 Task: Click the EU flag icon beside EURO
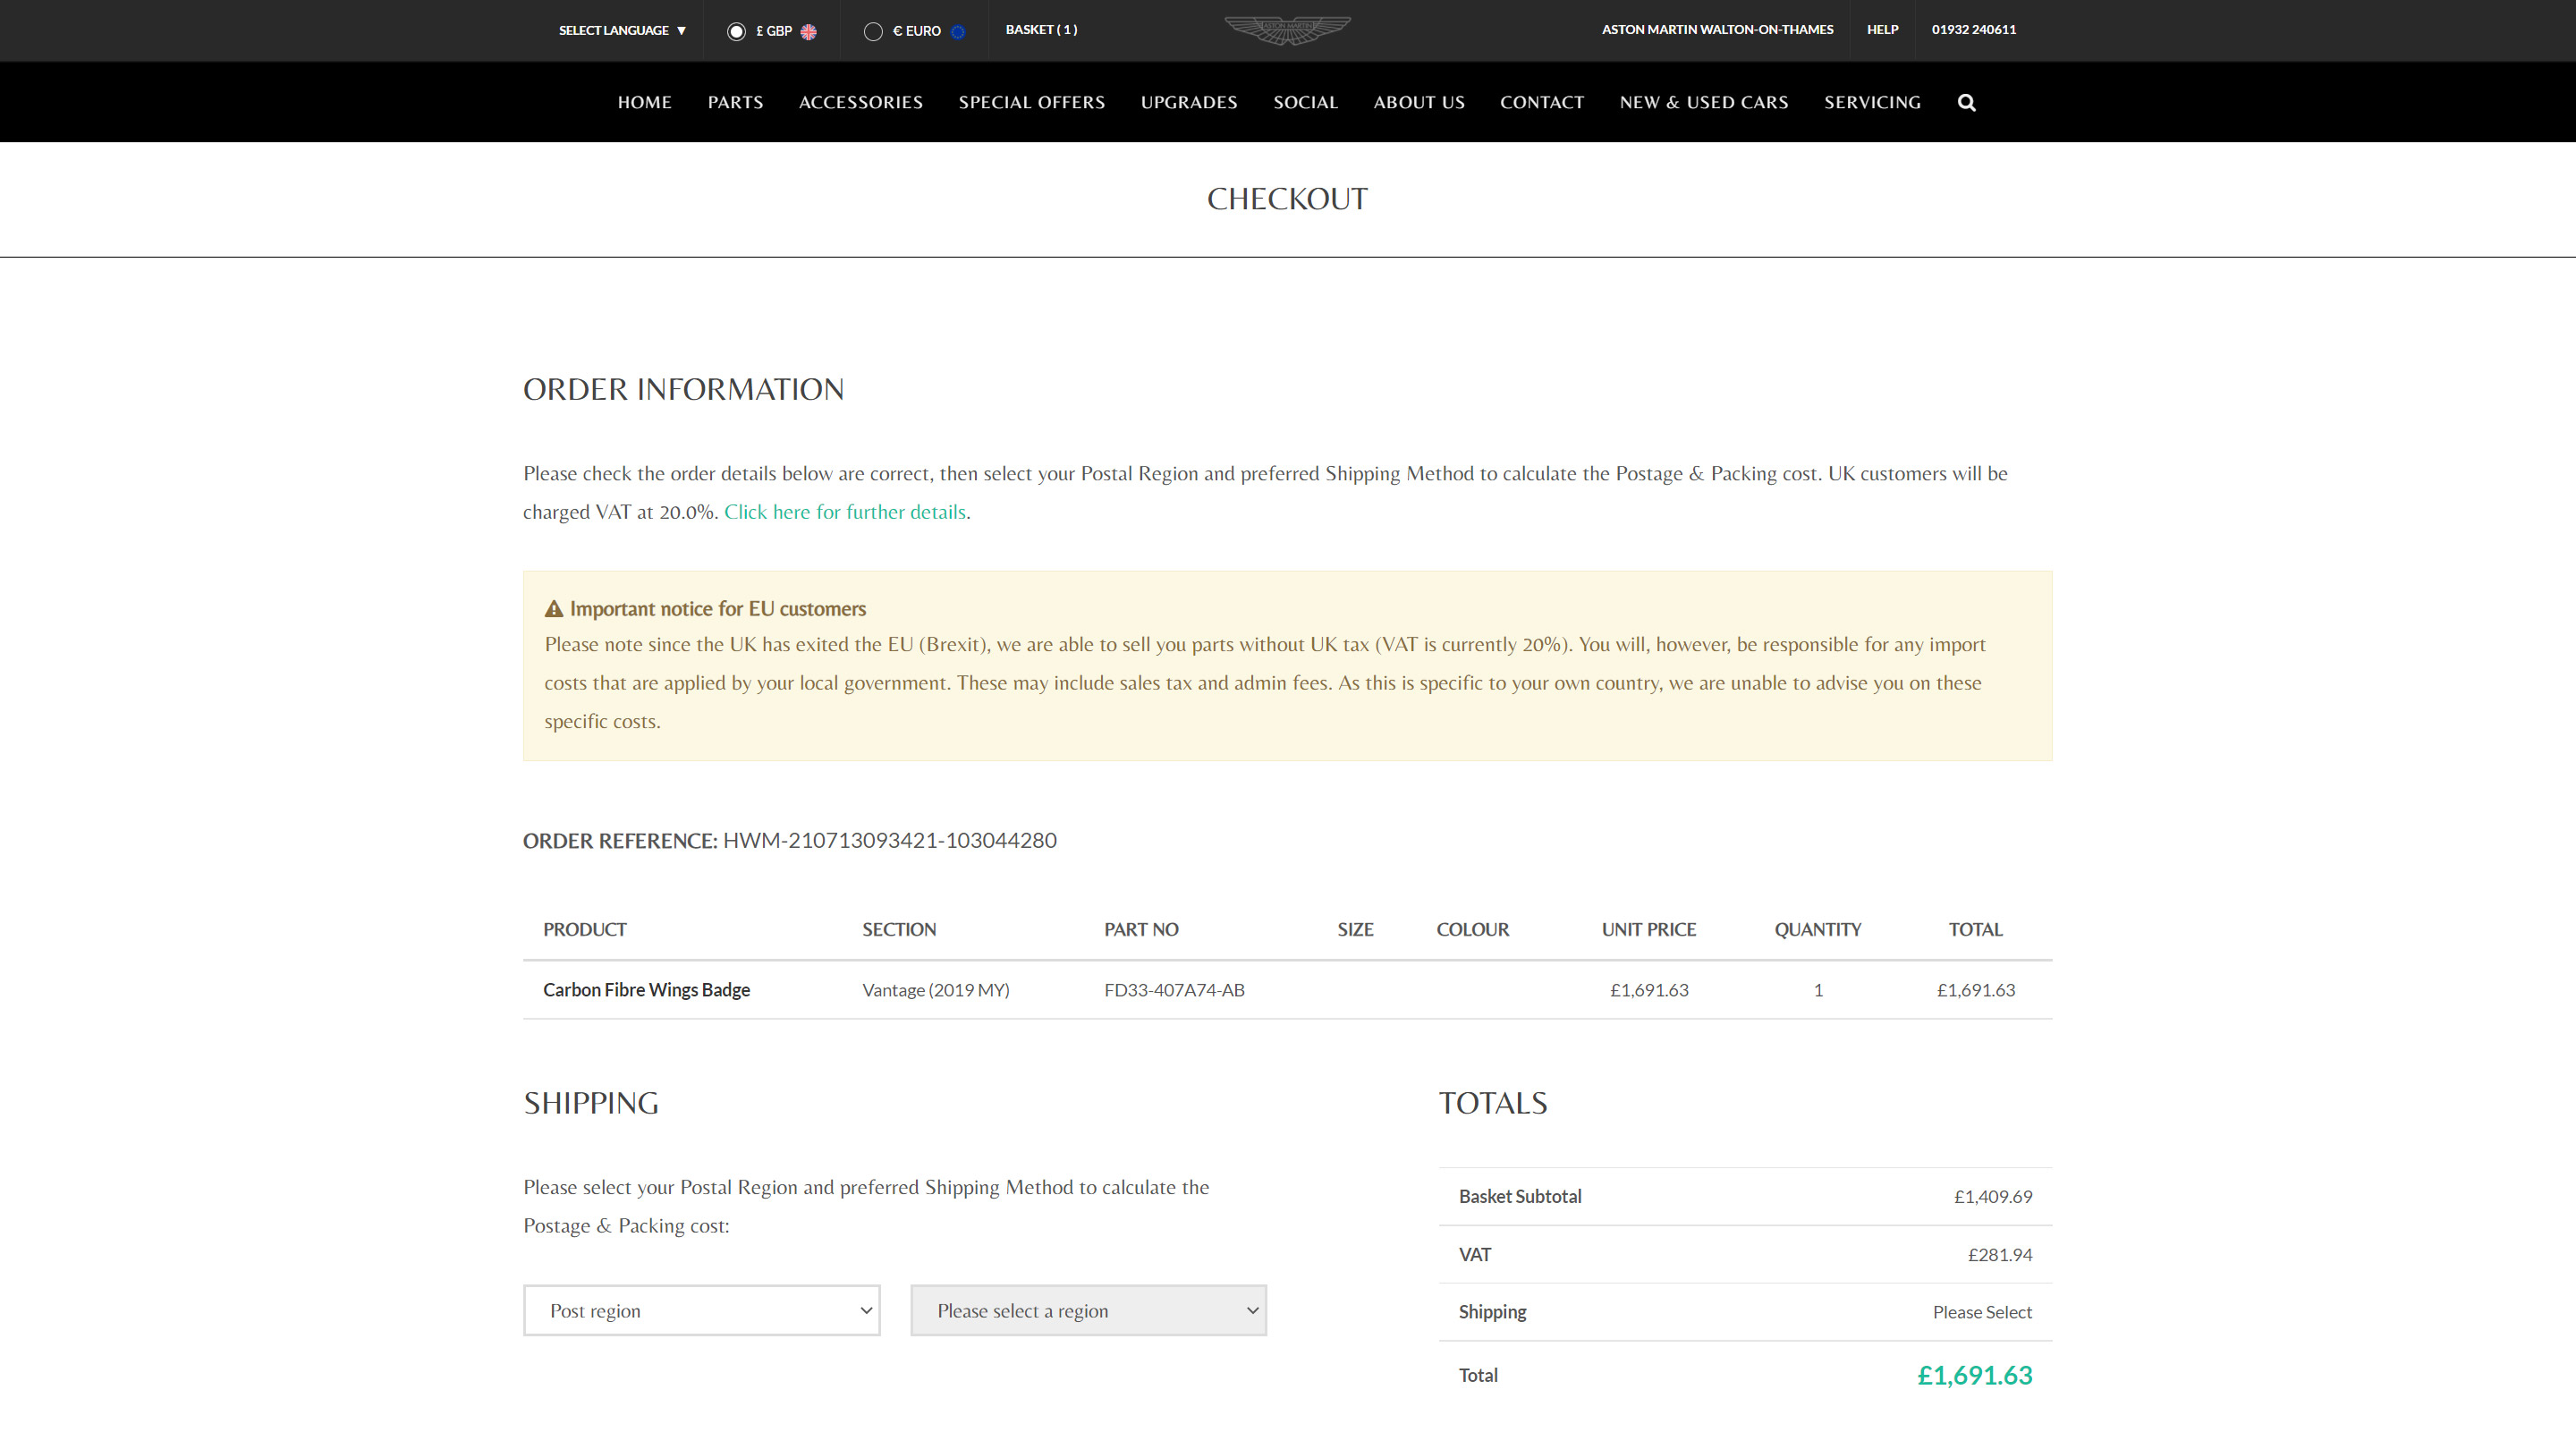point(957,31)
